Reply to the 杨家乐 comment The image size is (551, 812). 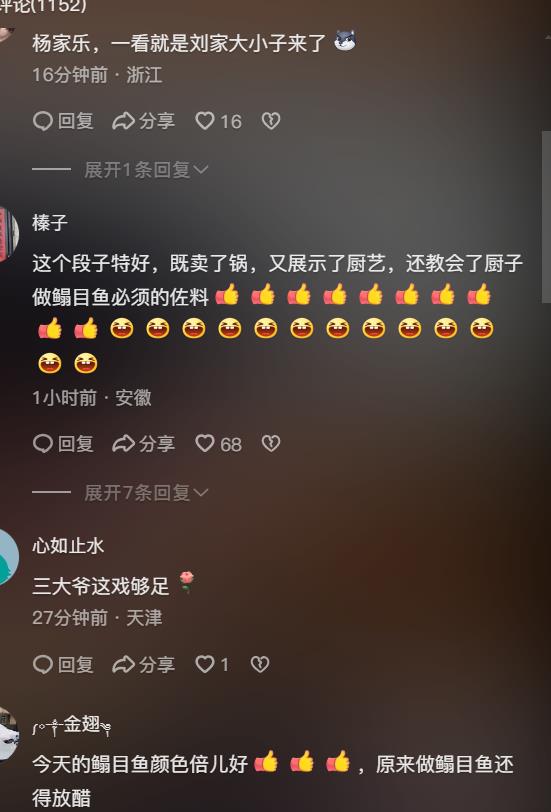(x=63, y=121)
